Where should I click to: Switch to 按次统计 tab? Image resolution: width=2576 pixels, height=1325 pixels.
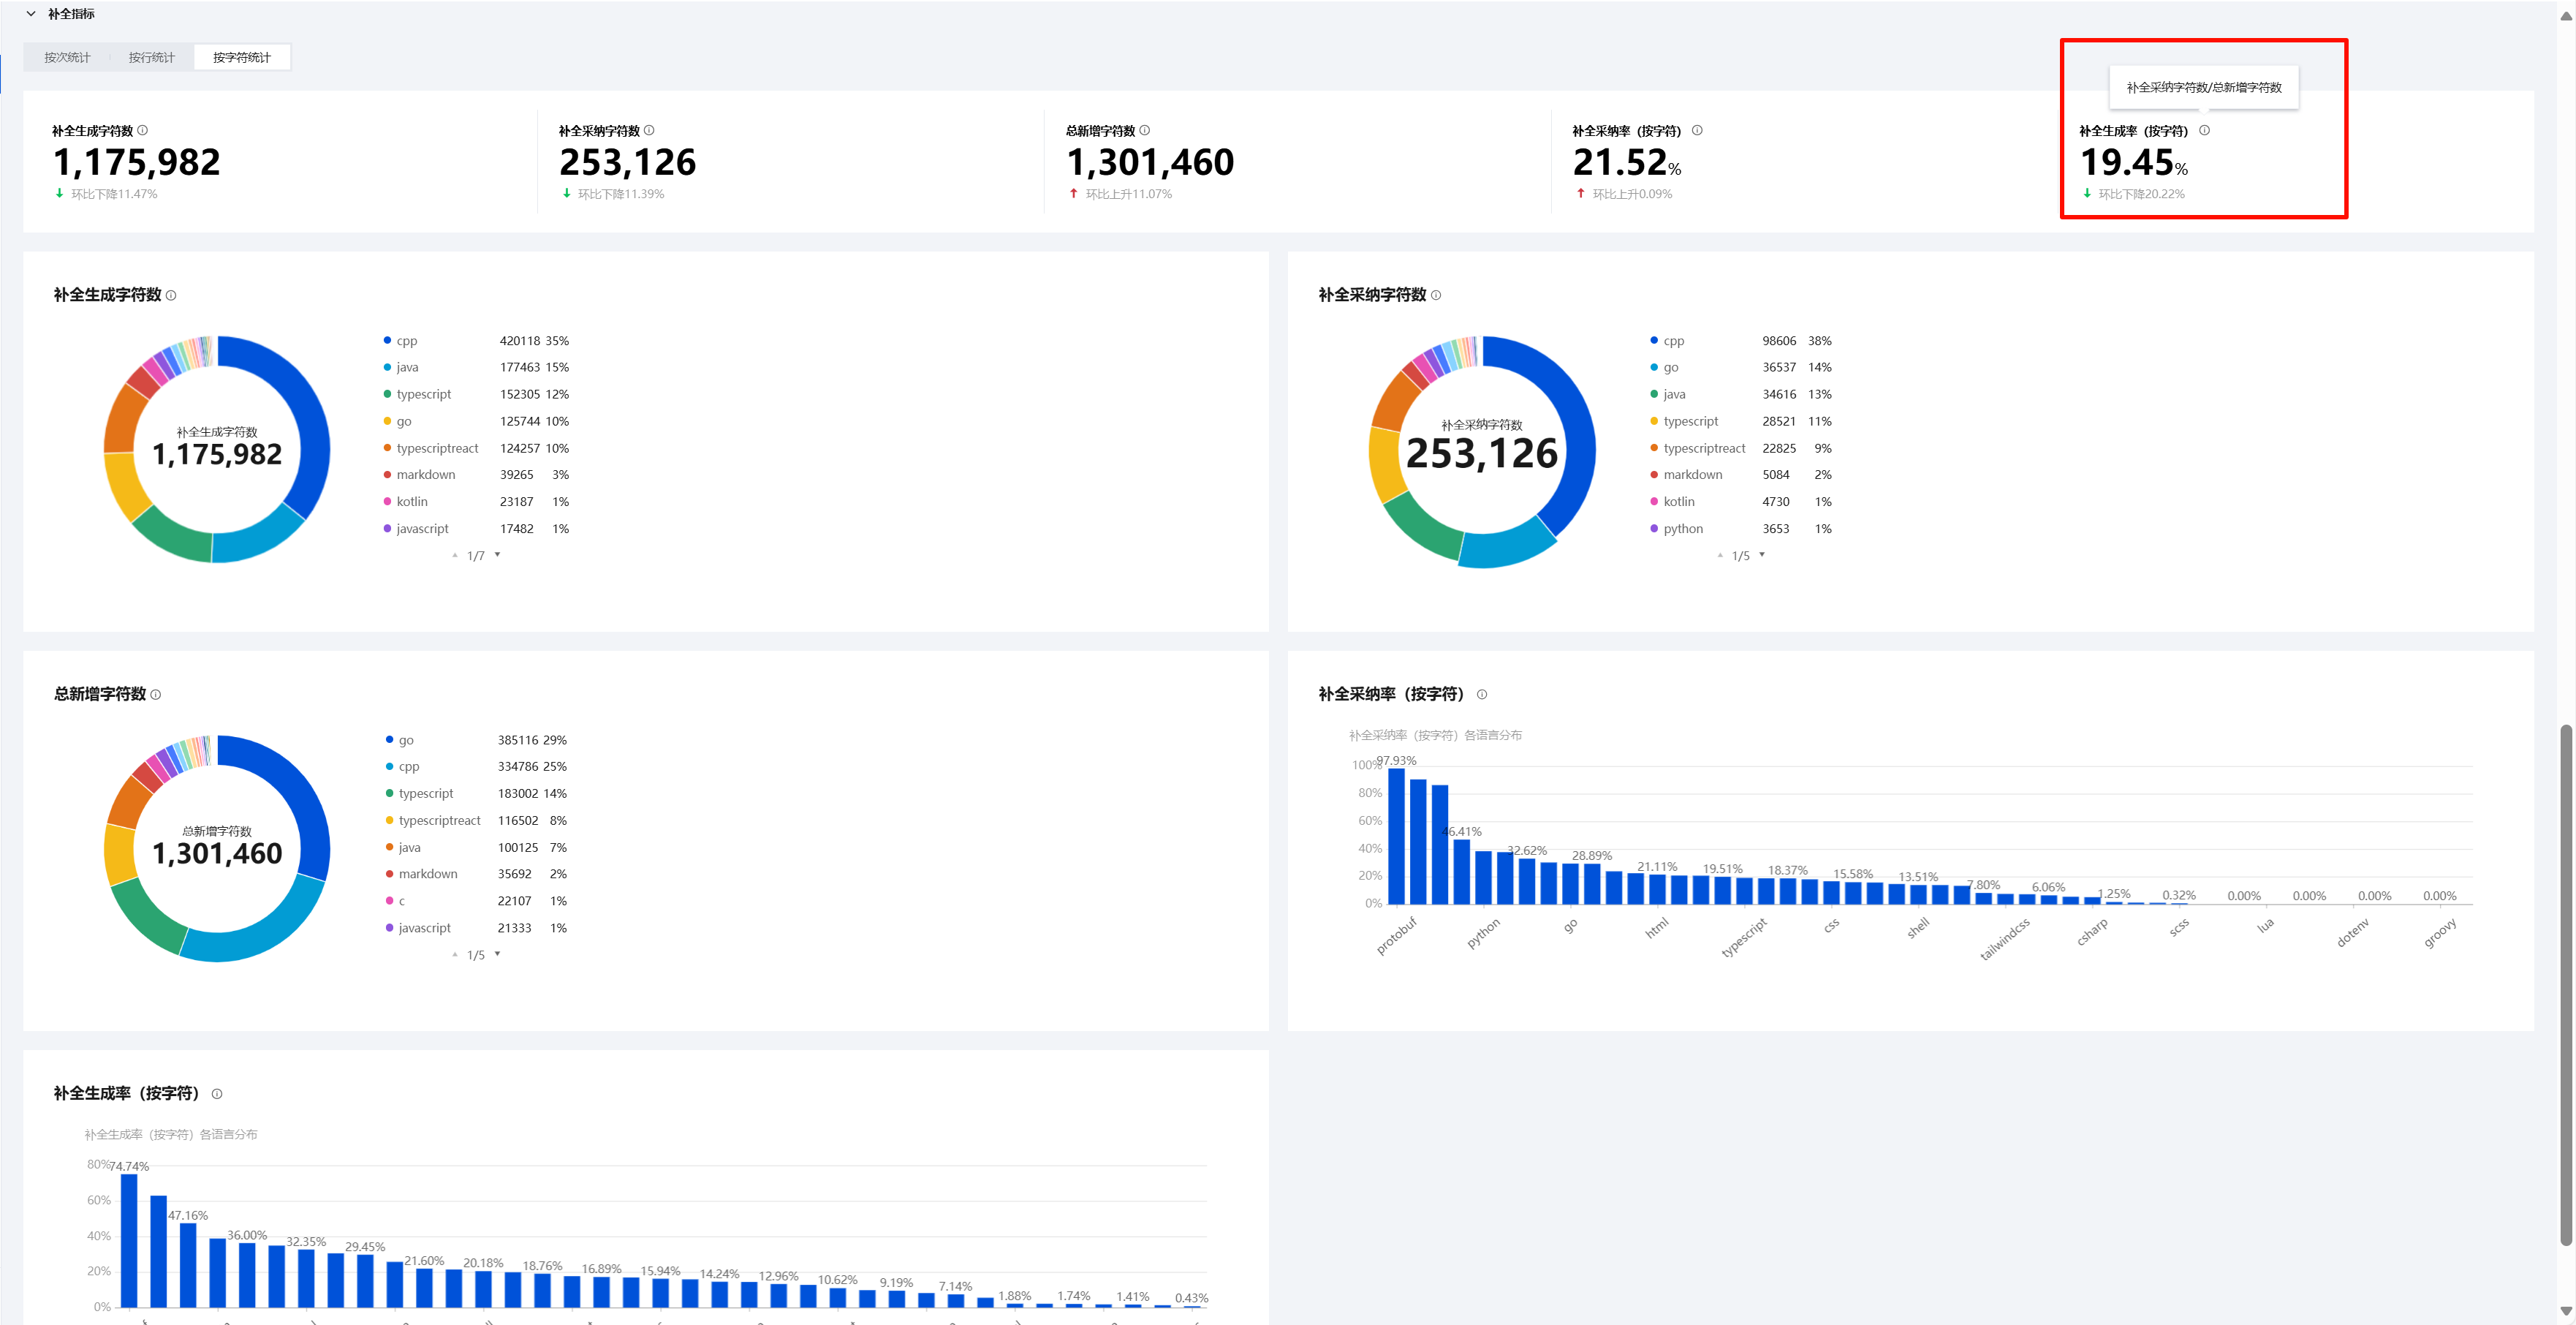pos(67,58)
